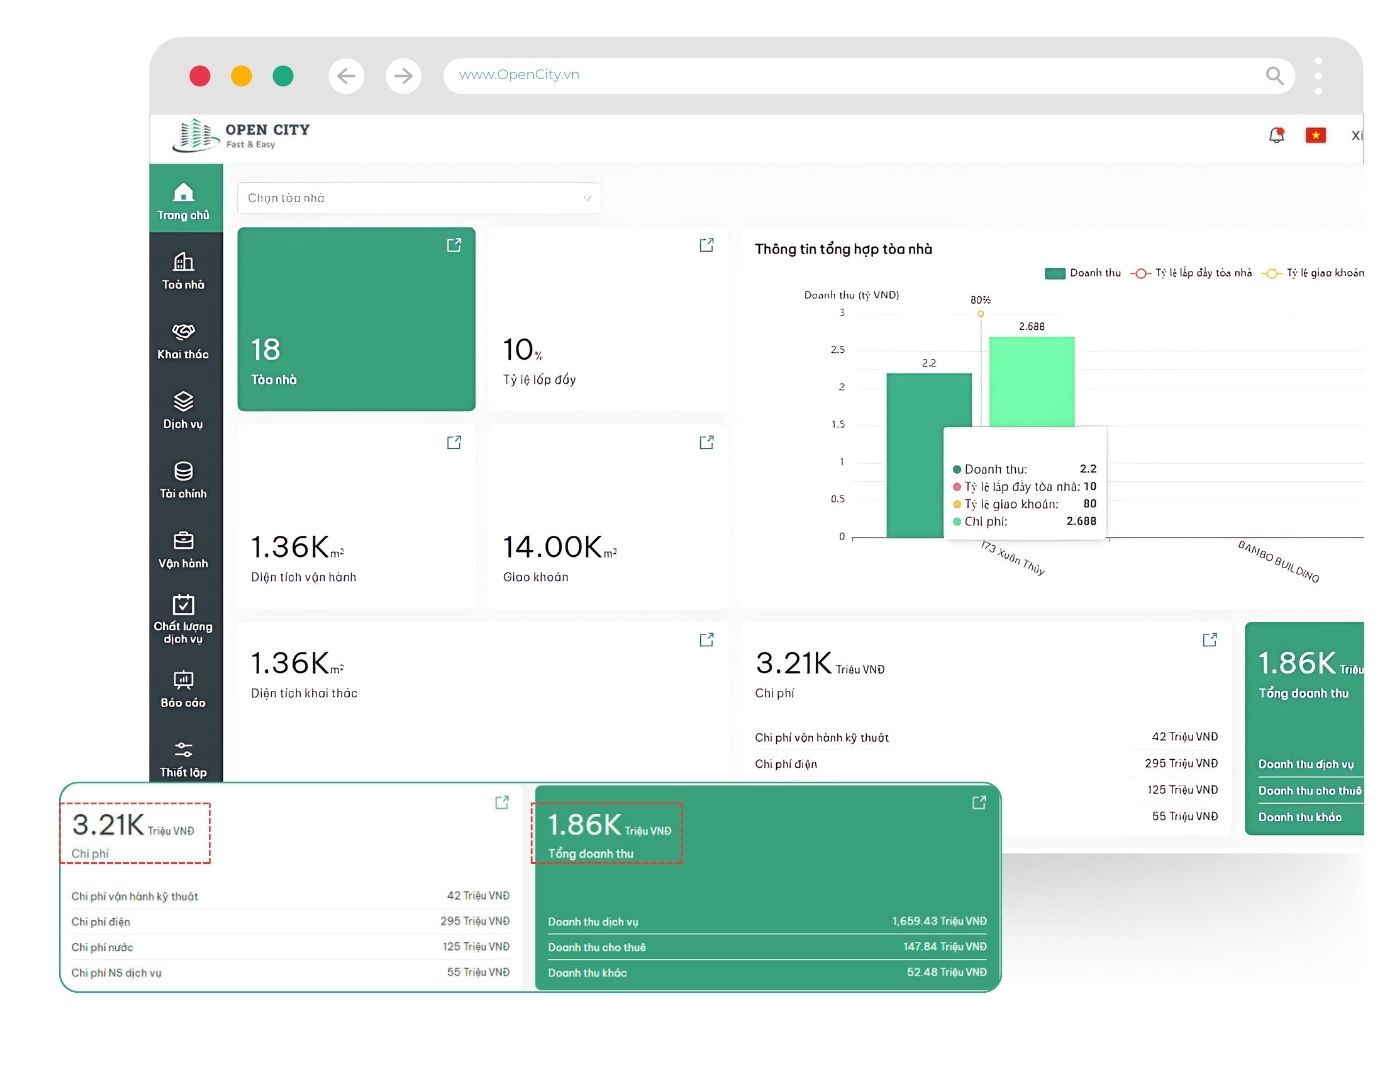1400x1080 pixels.
Task: Open the browser three-dot menu
Action: [1319, 76]
